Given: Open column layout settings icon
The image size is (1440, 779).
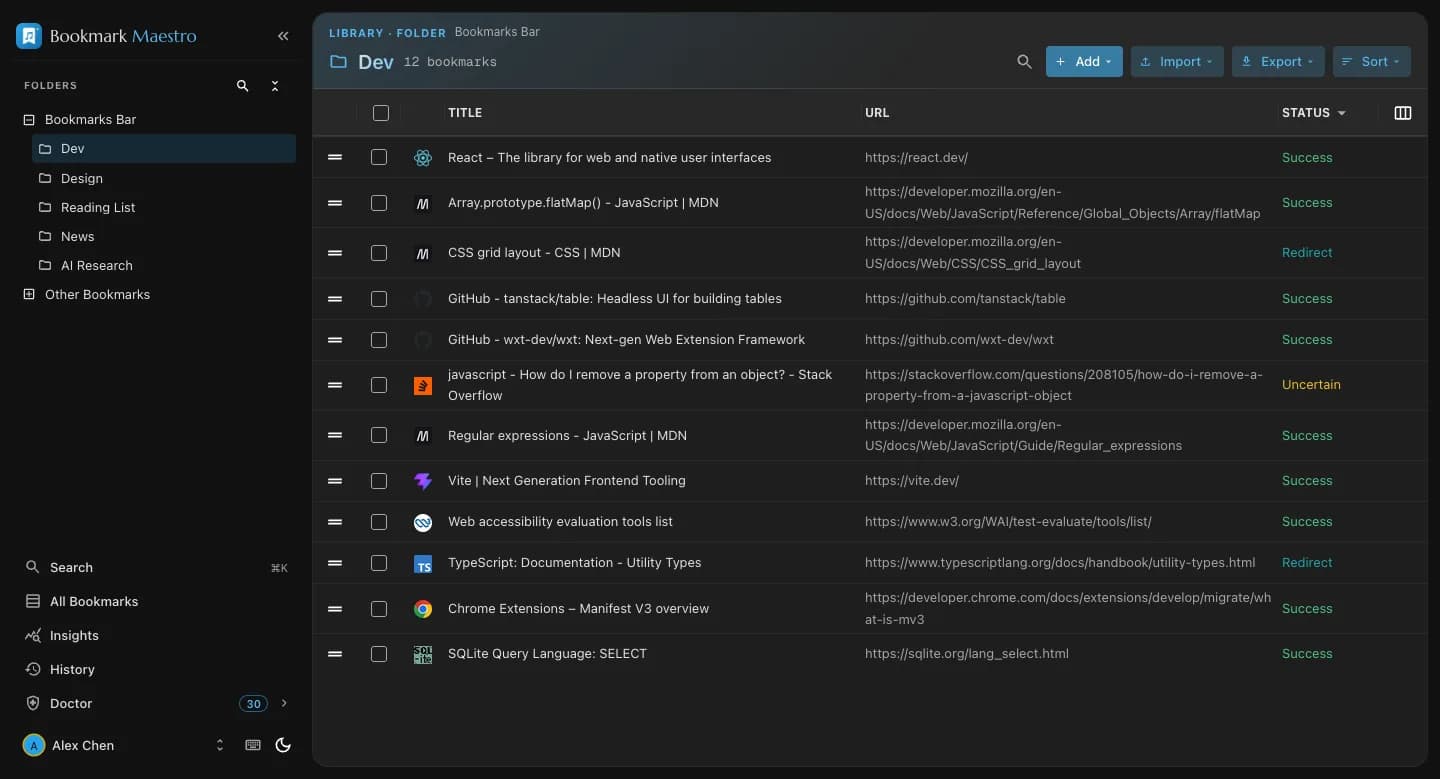Looking at the screenshot, I should pyautogui.click(x=1403, y=113).
